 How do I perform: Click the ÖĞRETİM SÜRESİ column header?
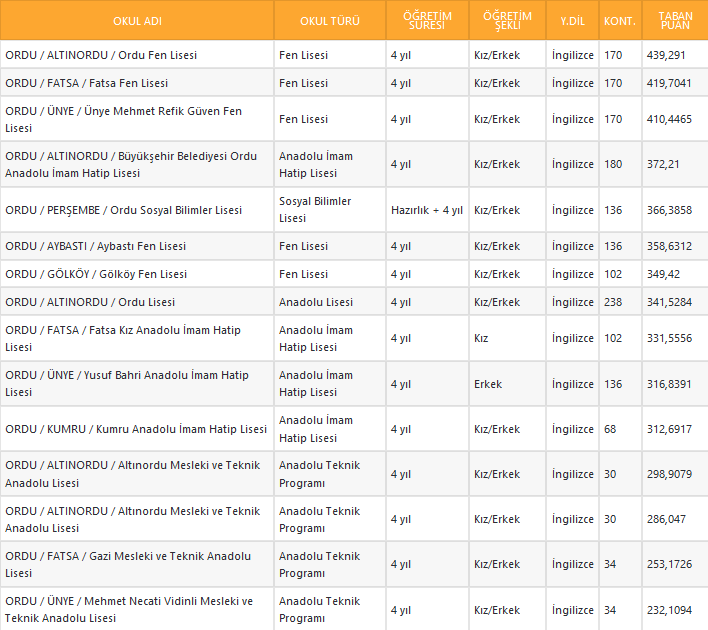(427, 21)
